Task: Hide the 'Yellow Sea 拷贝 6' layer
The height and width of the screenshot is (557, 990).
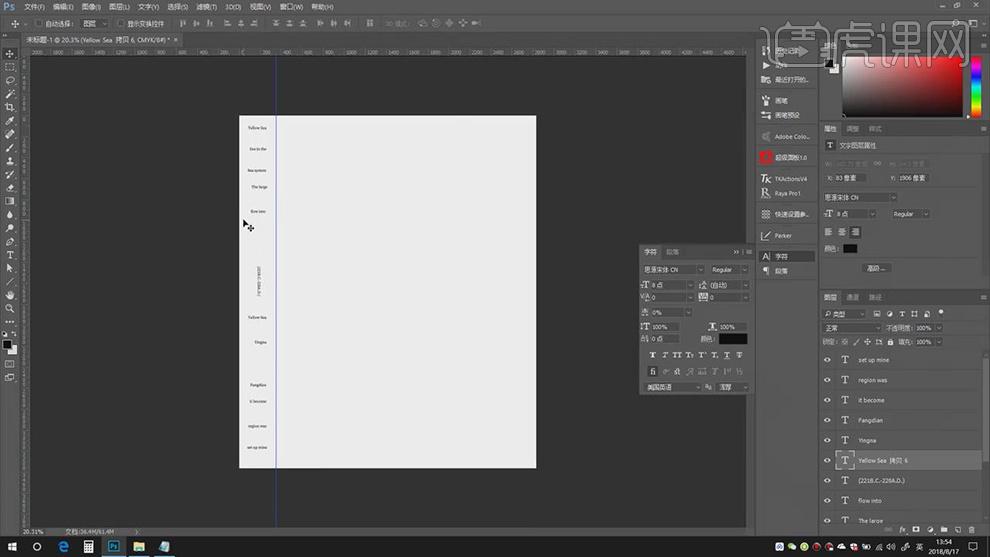Action: tap(827, 460)
